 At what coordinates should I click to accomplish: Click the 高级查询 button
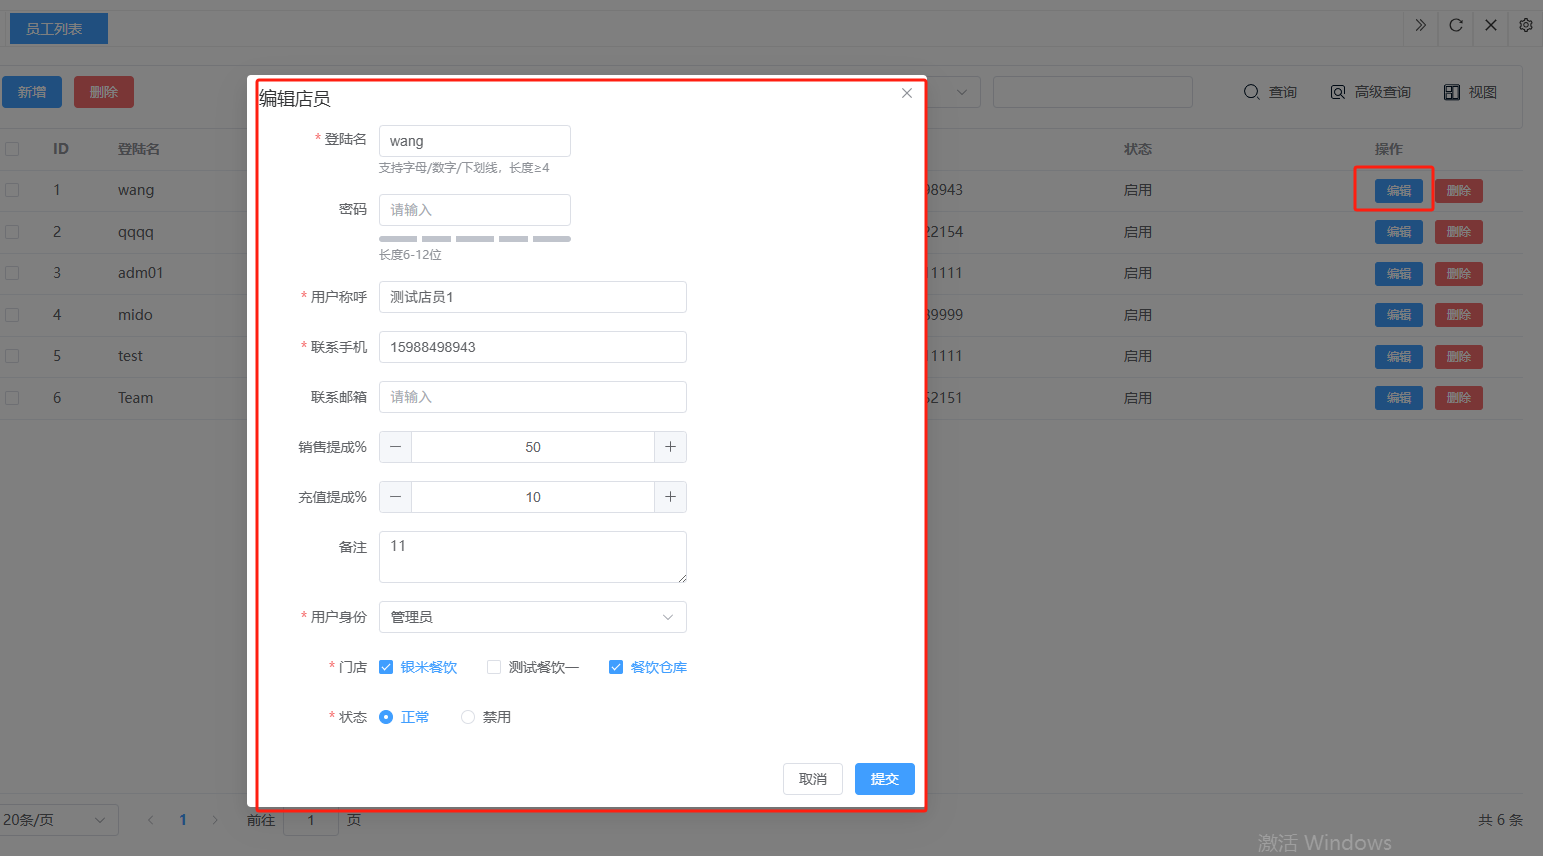[x=1370, y=92]
